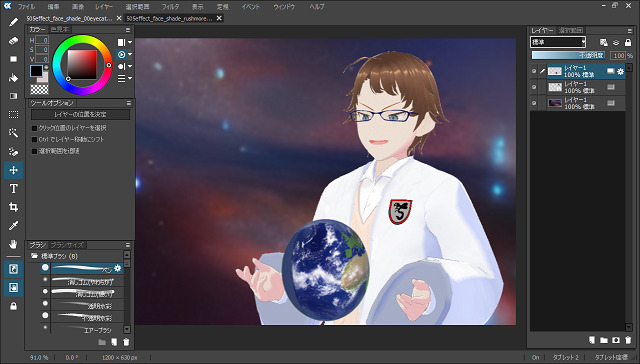The height and width of the screenshot is (364, 640).
Task: Select the Hand tool
Action: click(13, 244)
